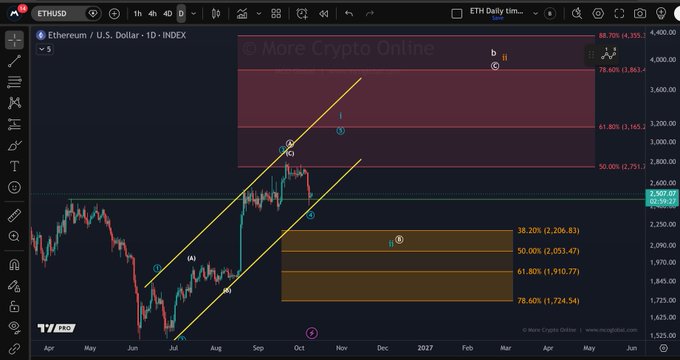Select the brush drawing tool
Image resolution: width=680 pixels, height=360 pixels.
tap(14, 145)
